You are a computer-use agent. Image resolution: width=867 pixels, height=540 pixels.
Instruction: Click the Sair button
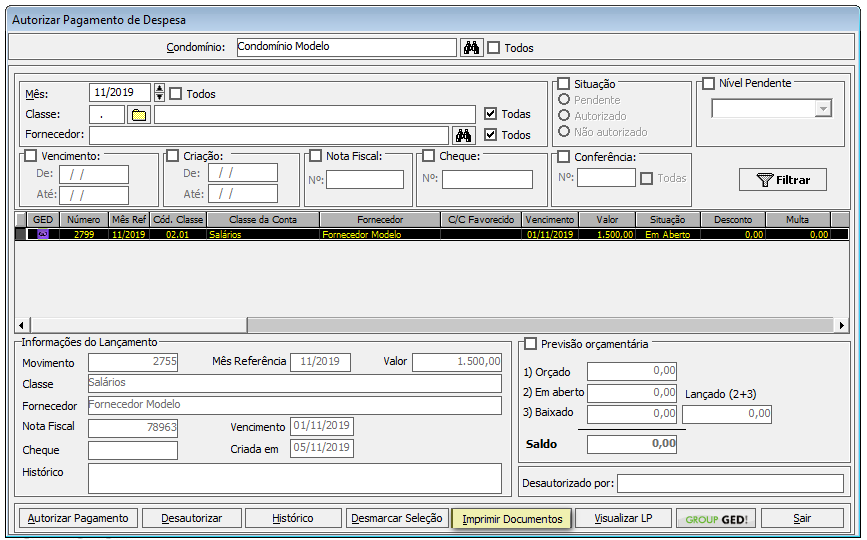pos(802,518)
